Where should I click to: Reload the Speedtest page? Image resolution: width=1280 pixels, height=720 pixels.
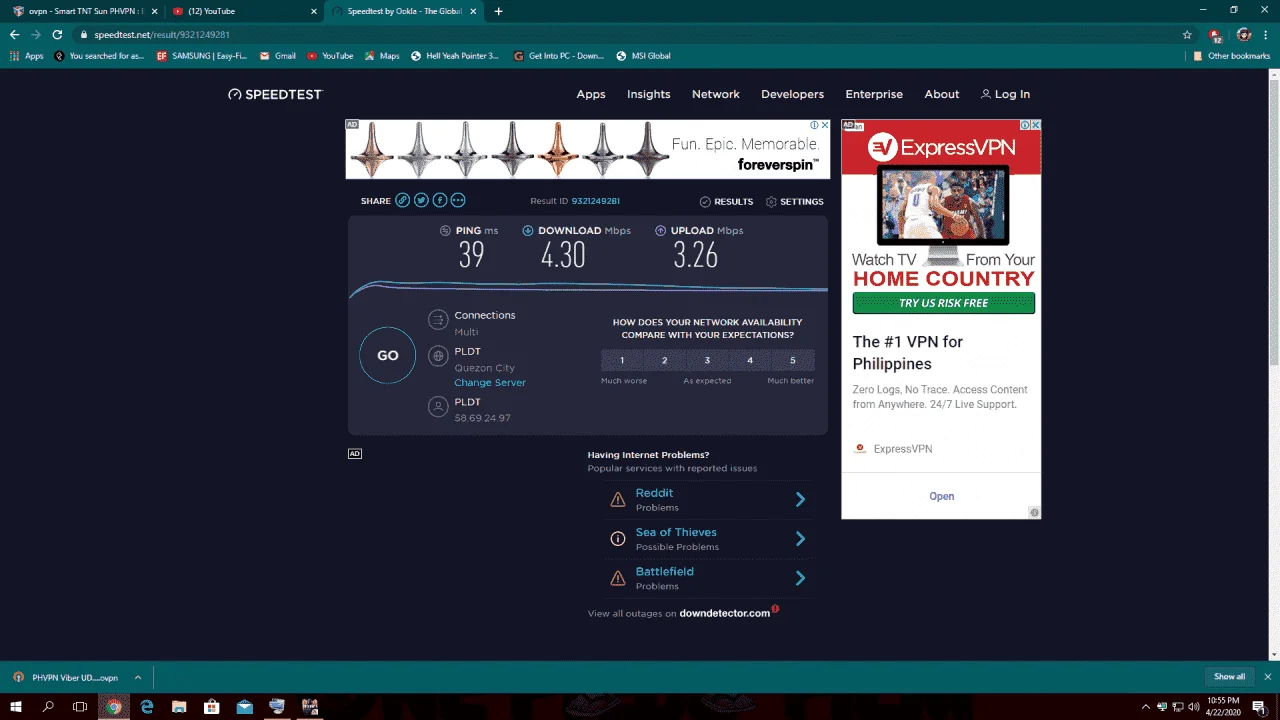point(57,34)
